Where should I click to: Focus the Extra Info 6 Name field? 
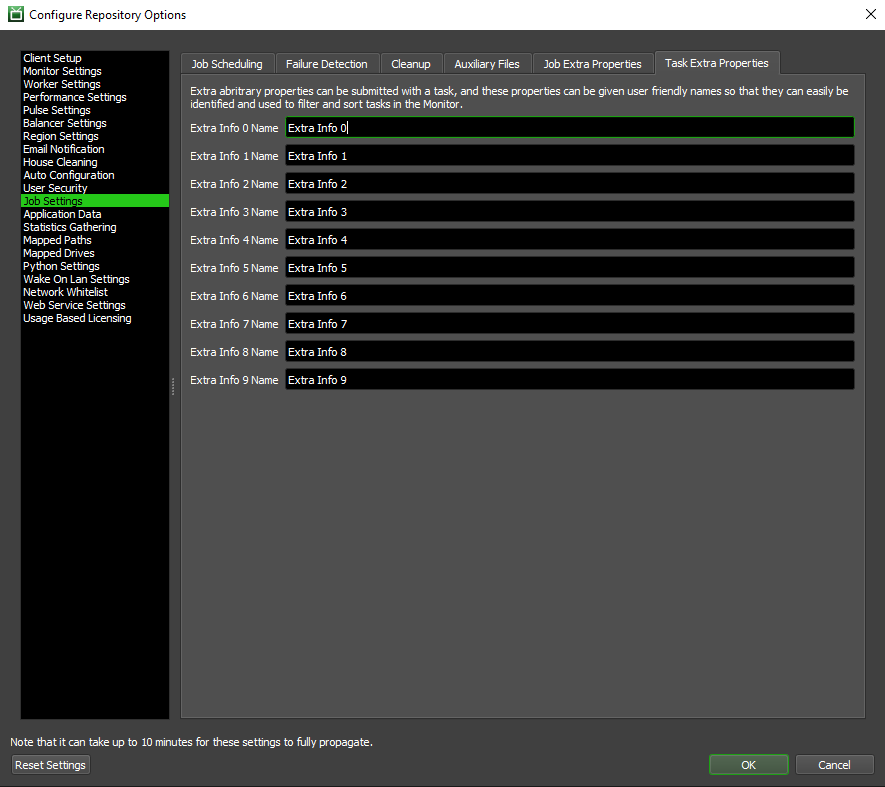click(x=569, y=296)
